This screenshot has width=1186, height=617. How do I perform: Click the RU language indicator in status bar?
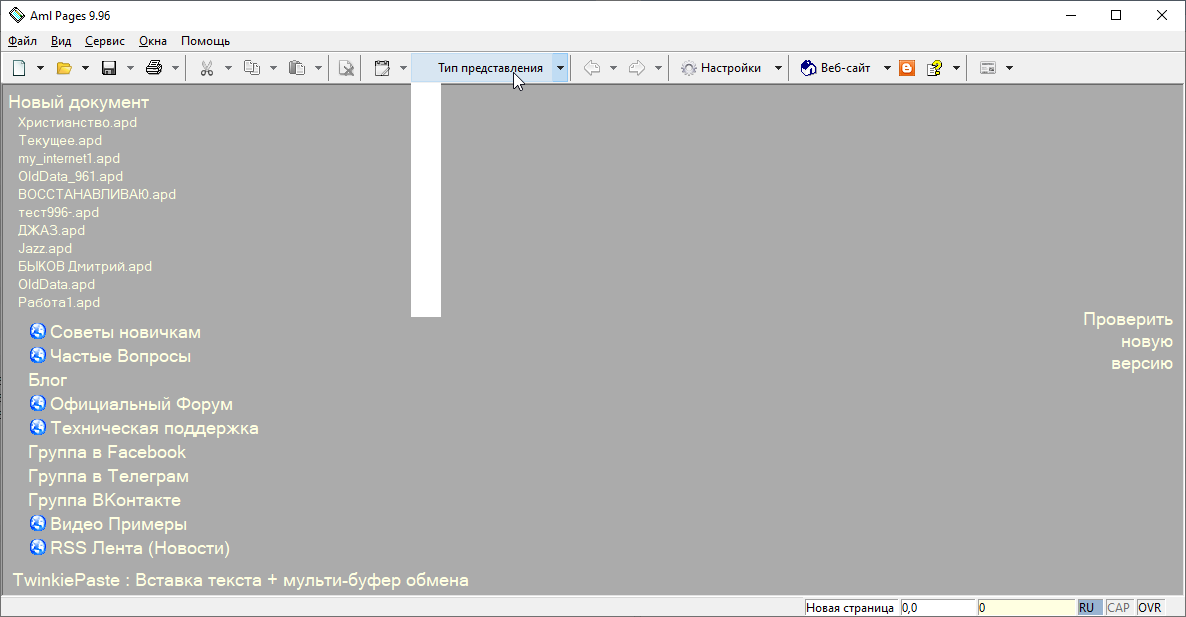1087,608
